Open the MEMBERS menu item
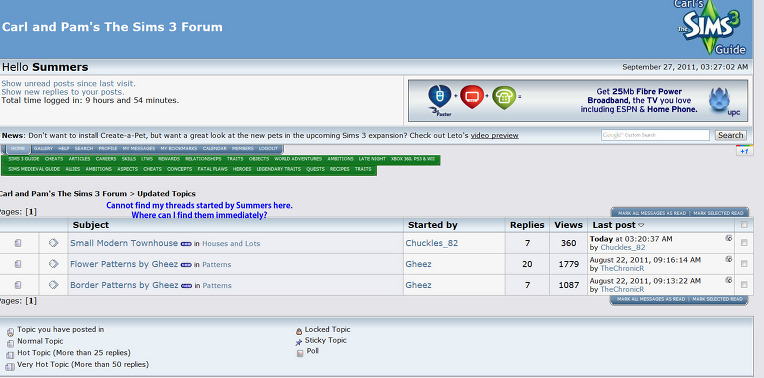The image size is (764, 378). pos(243,149)
